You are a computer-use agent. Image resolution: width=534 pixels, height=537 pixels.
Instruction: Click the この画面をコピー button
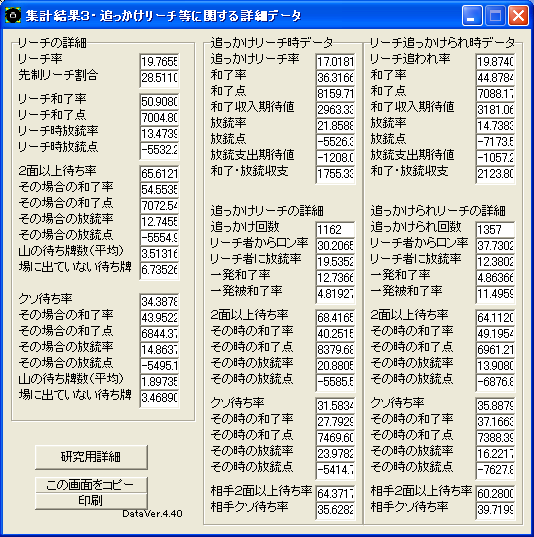point(91,485)
